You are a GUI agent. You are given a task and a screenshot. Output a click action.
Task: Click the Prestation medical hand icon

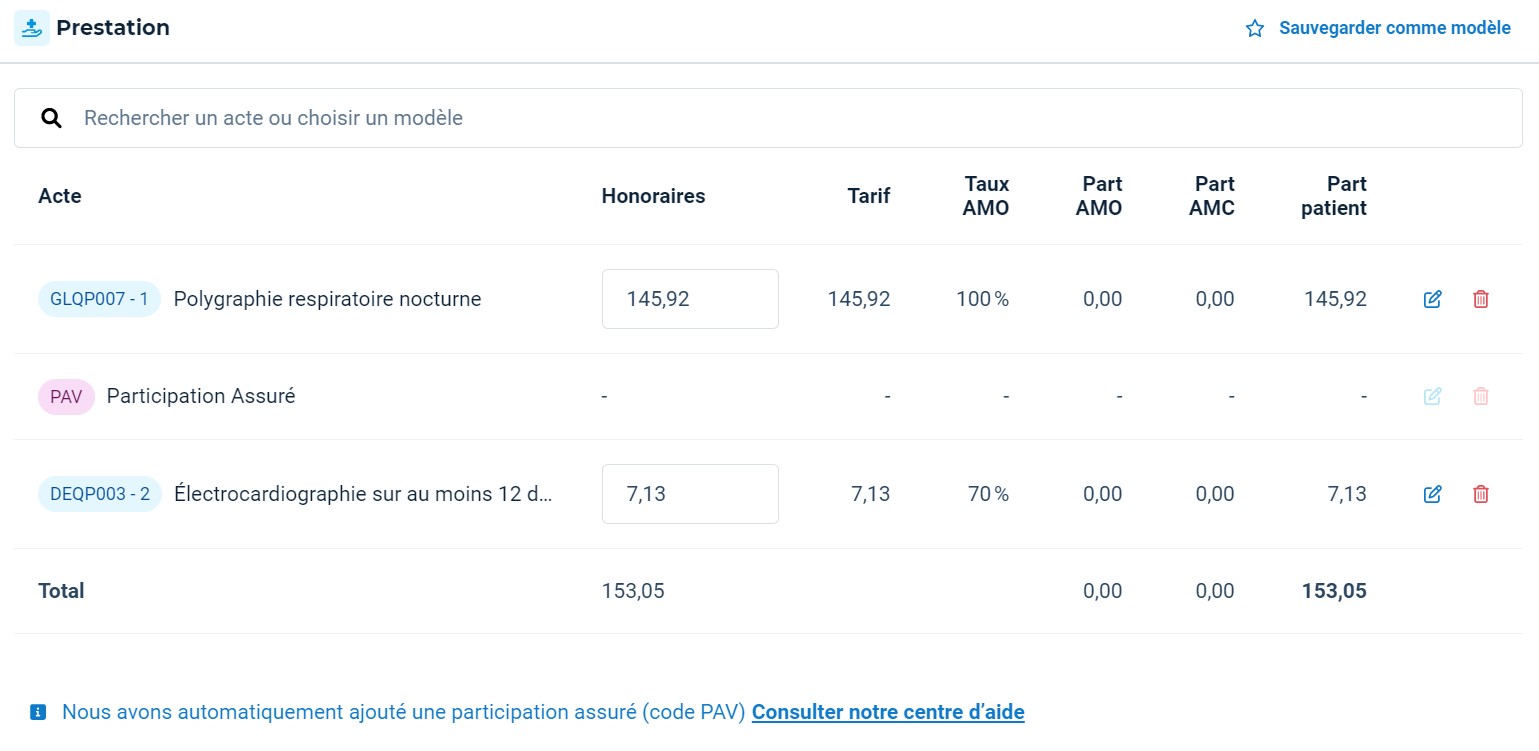click(32, 28)
